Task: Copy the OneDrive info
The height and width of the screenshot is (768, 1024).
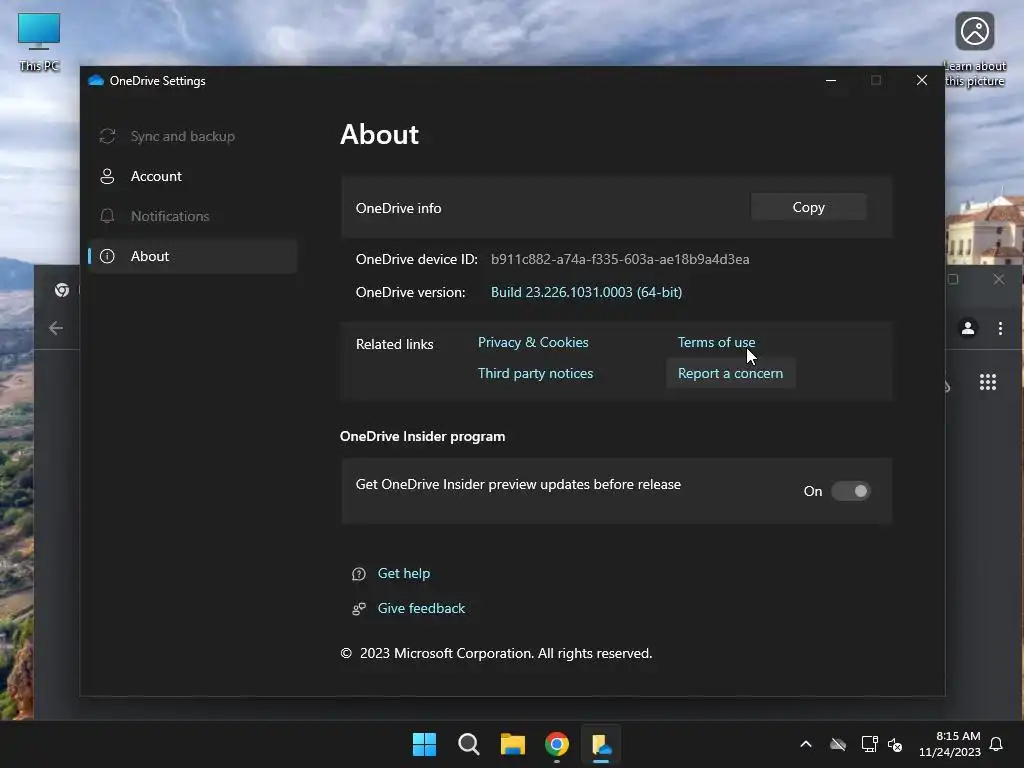Action: [808, 207]
